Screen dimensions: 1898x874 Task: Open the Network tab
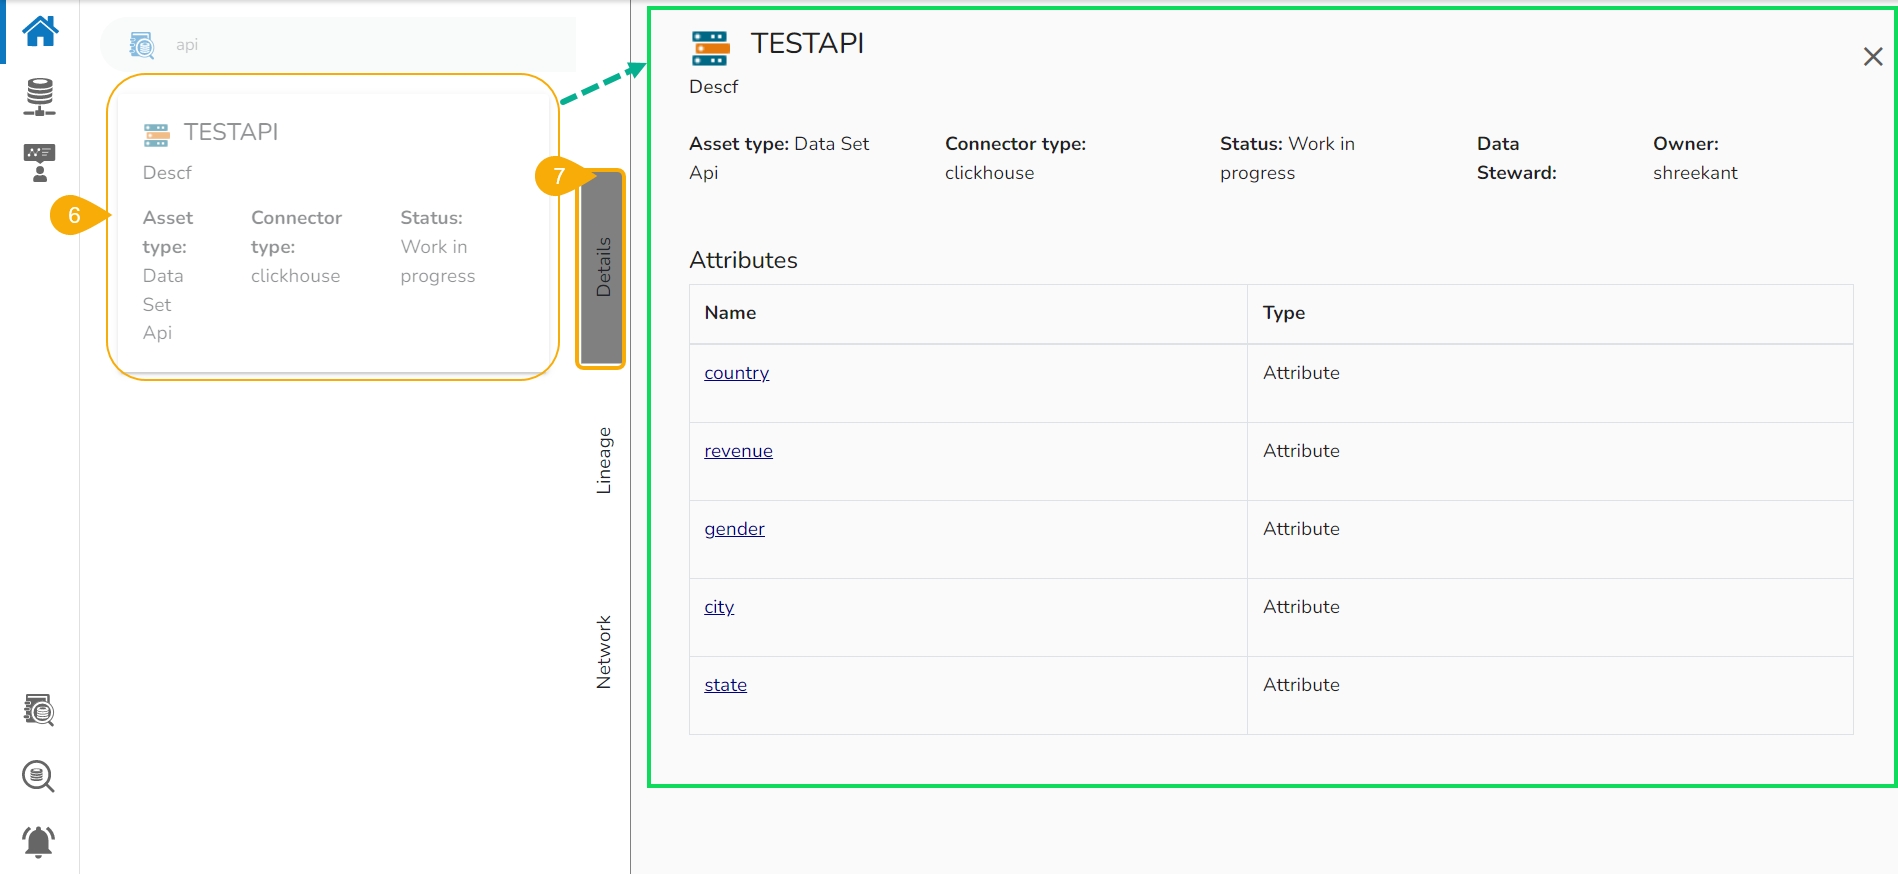coord(603,651)
